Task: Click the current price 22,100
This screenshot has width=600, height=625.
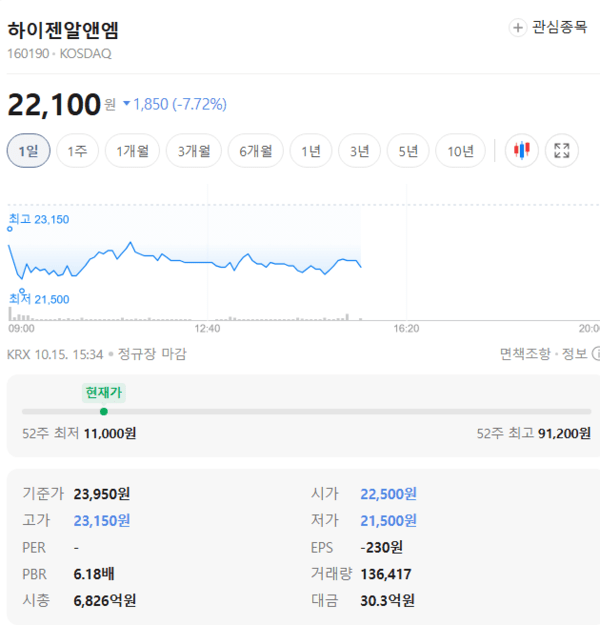Action: (54, 104)
